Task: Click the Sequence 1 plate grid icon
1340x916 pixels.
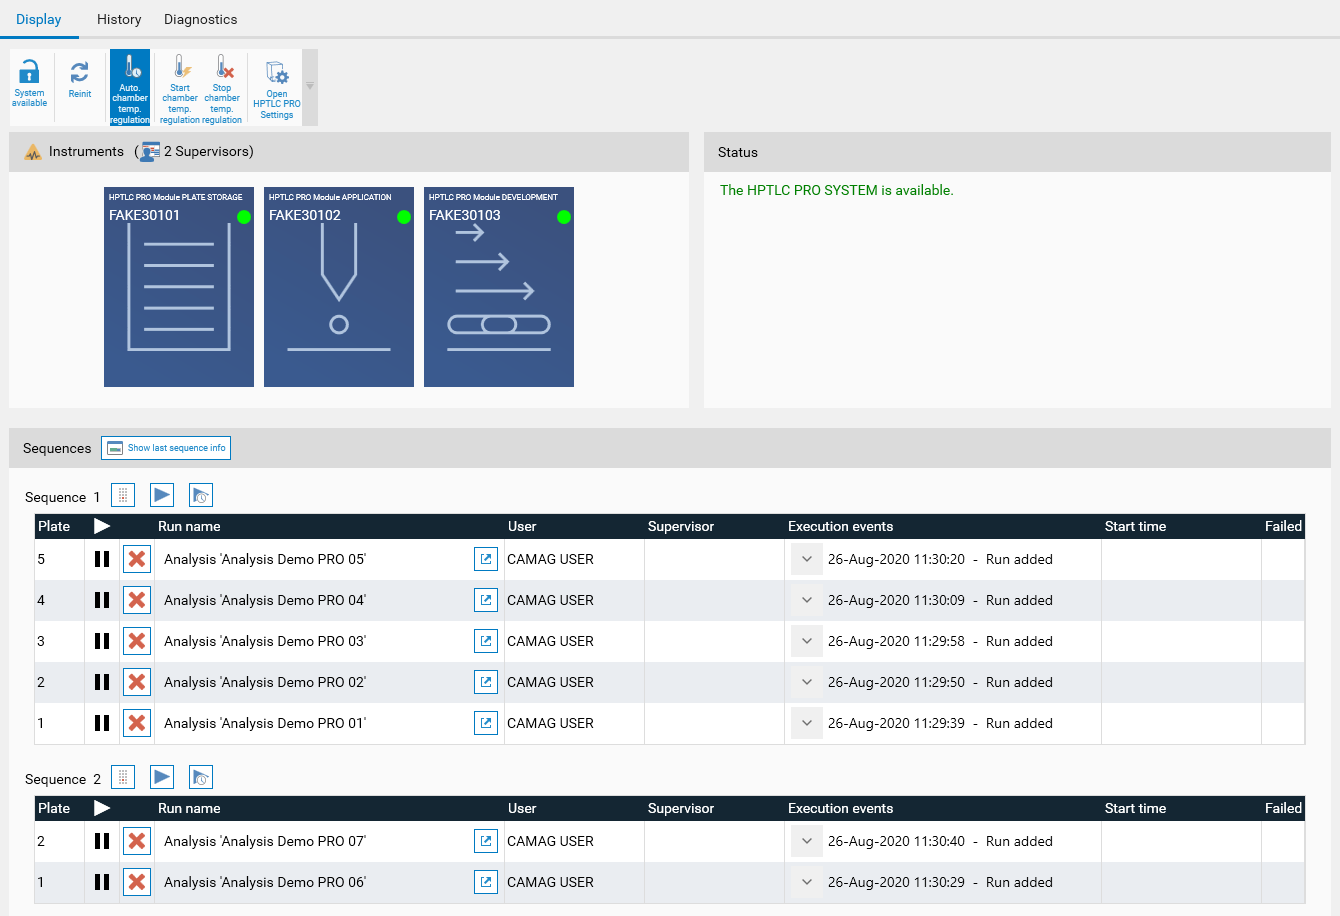Action: click(x=122, y=495)
